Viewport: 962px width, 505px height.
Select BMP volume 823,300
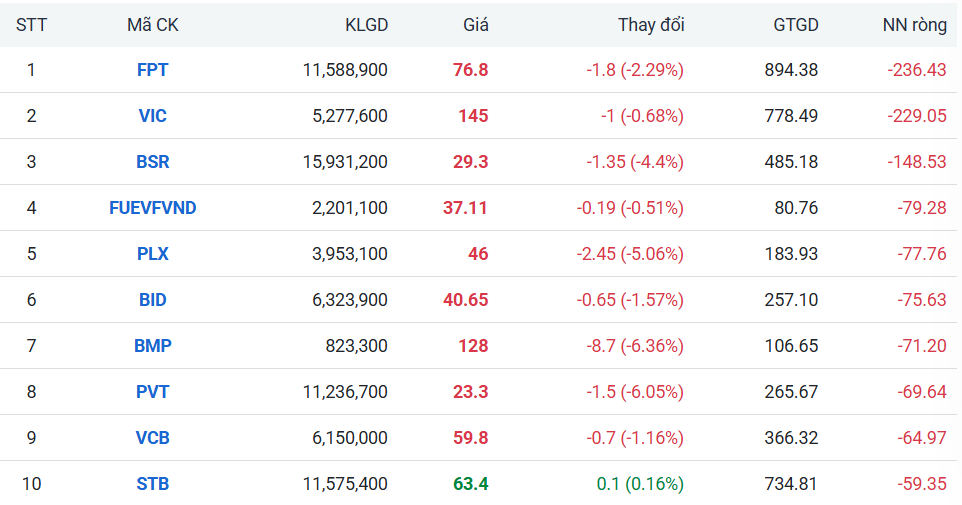tap(356, 346)
